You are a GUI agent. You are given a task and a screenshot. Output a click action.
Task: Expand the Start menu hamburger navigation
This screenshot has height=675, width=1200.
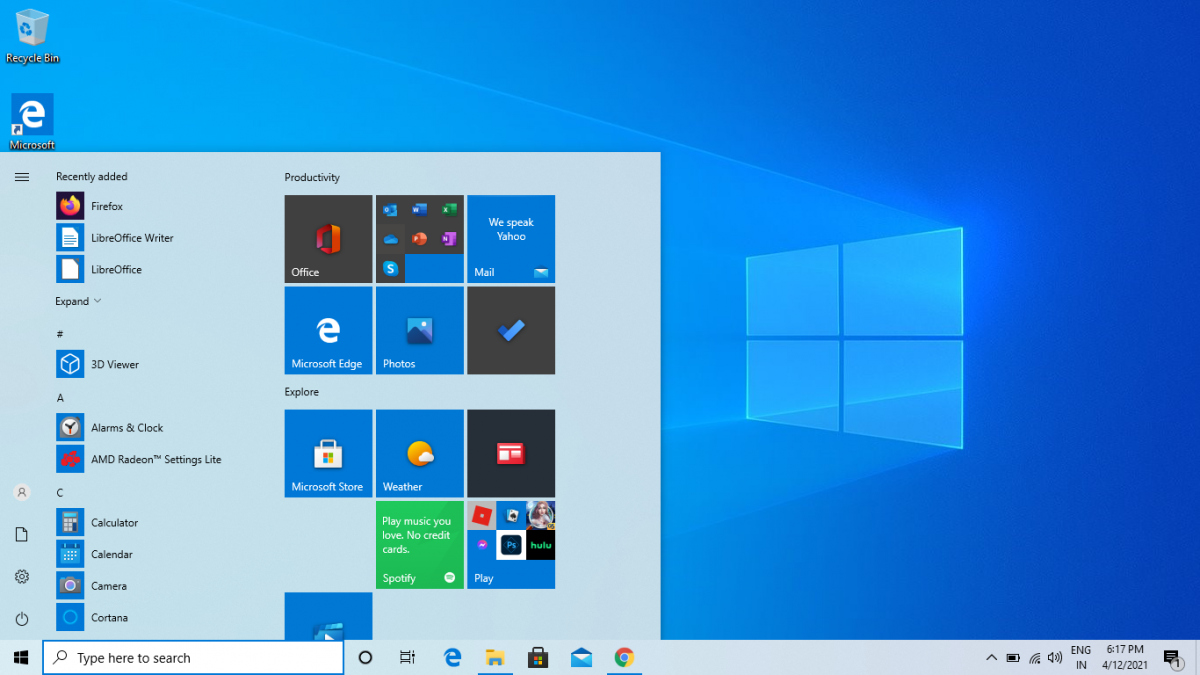coord(22,177)
